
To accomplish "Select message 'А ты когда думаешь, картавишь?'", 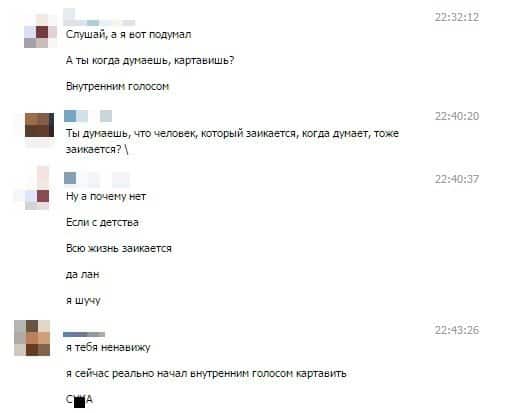I will click(150, 60).
